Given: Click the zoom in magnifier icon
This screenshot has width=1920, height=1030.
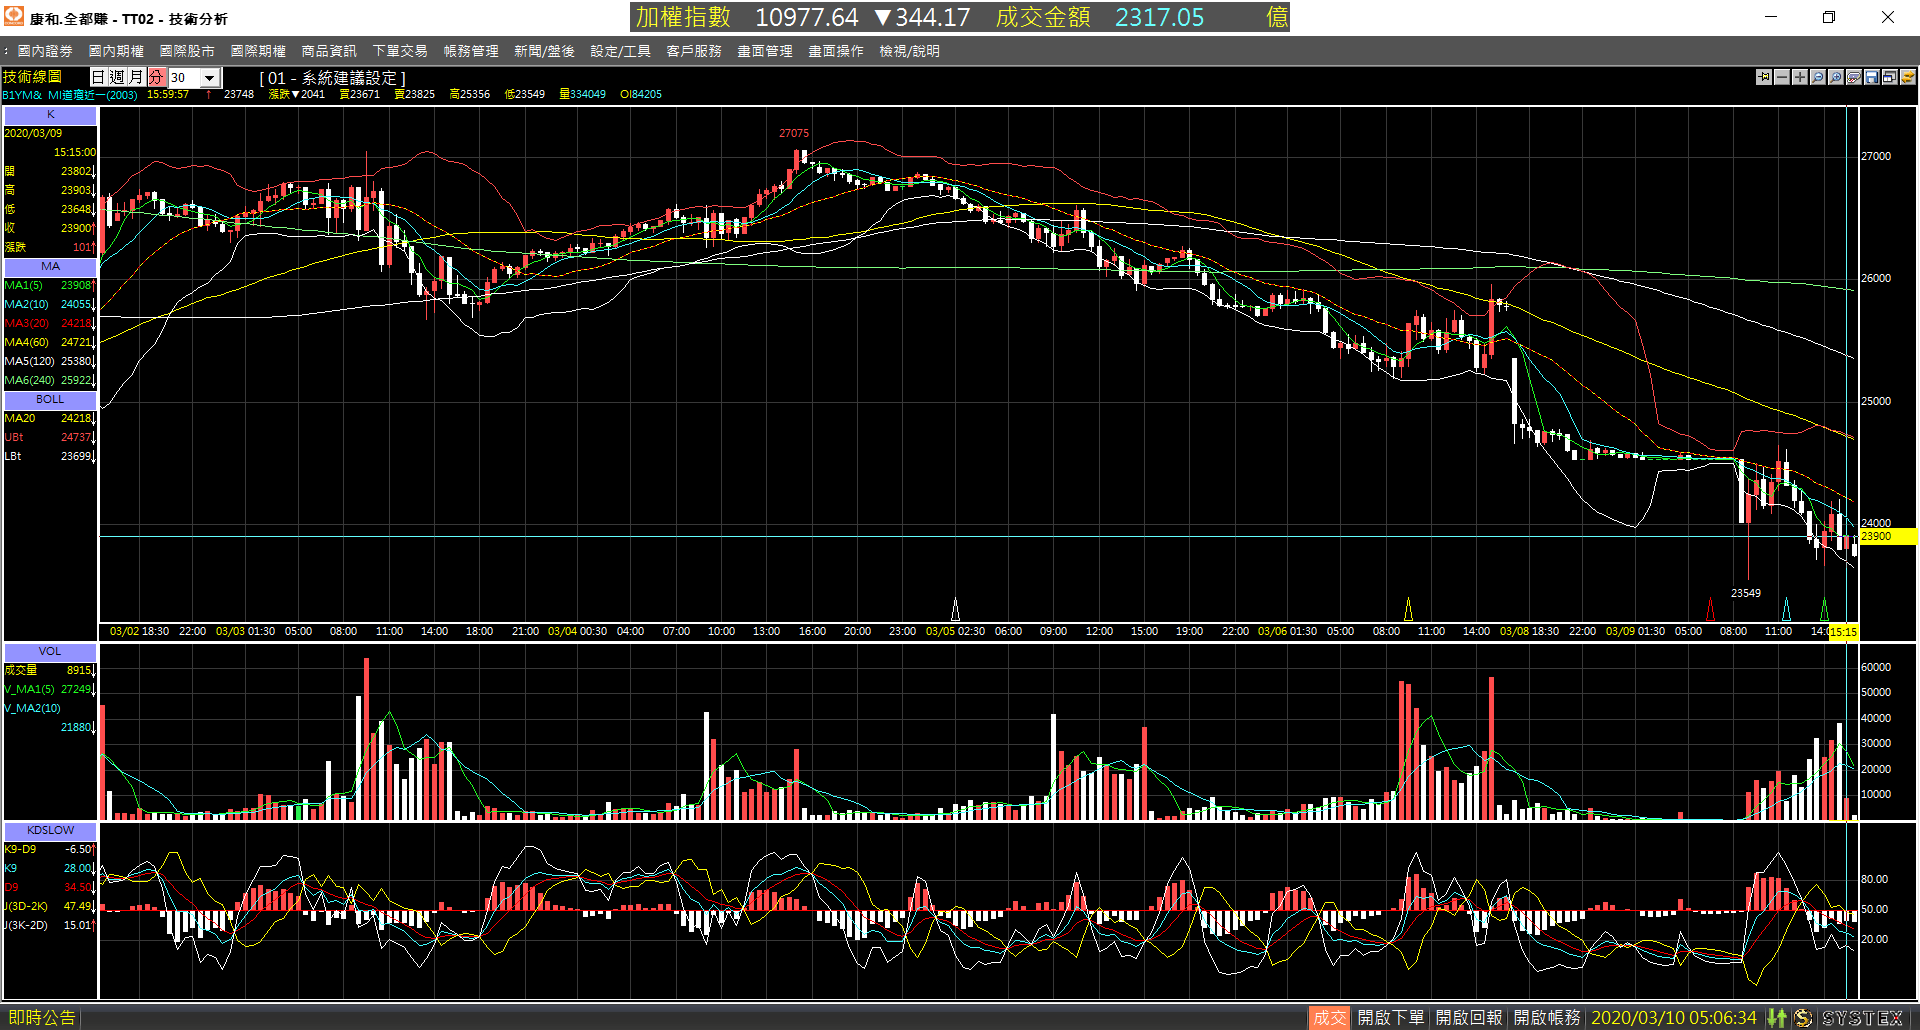Looking at the screenshot, I should tap(1836, 77).
